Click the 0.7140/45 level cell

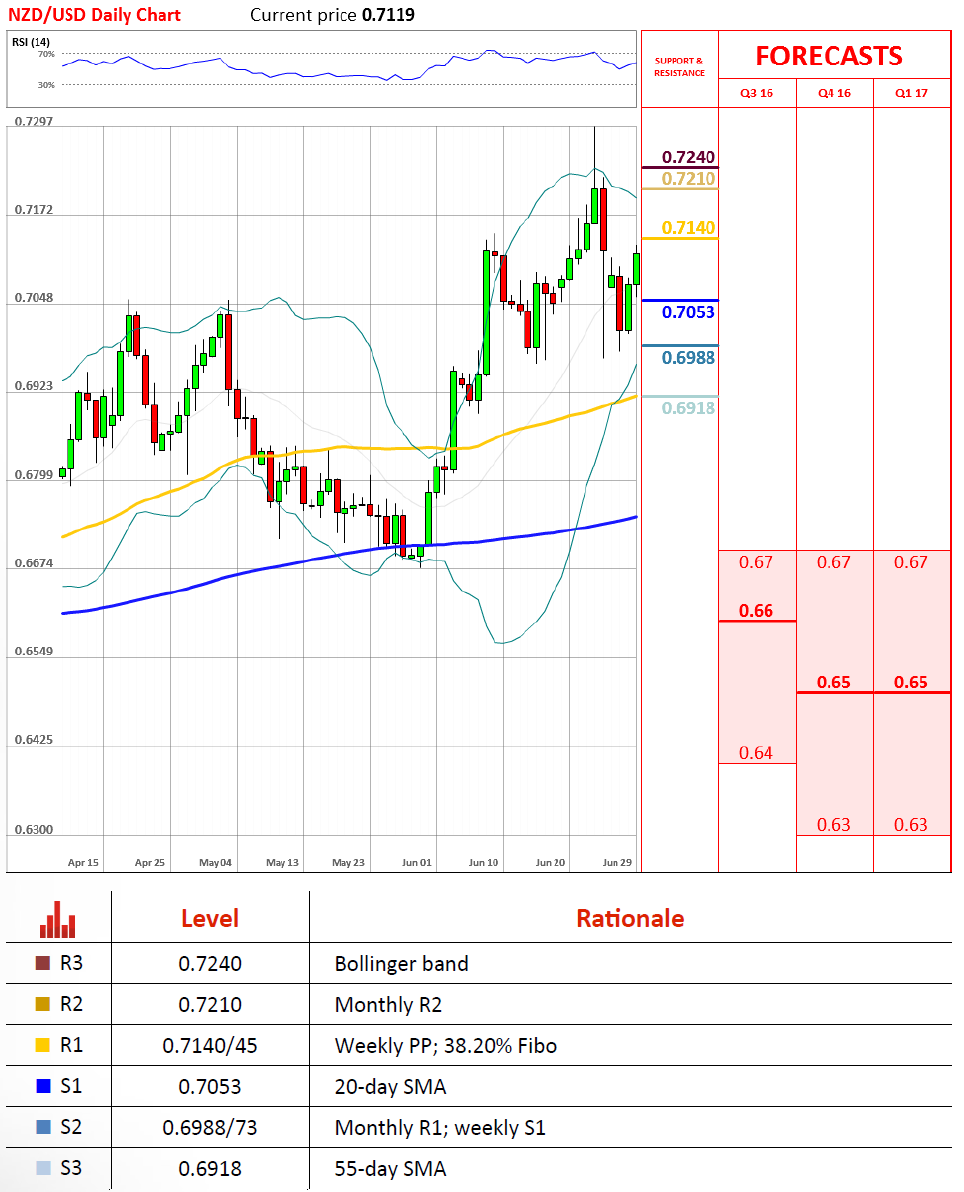tap(210, 1046)
